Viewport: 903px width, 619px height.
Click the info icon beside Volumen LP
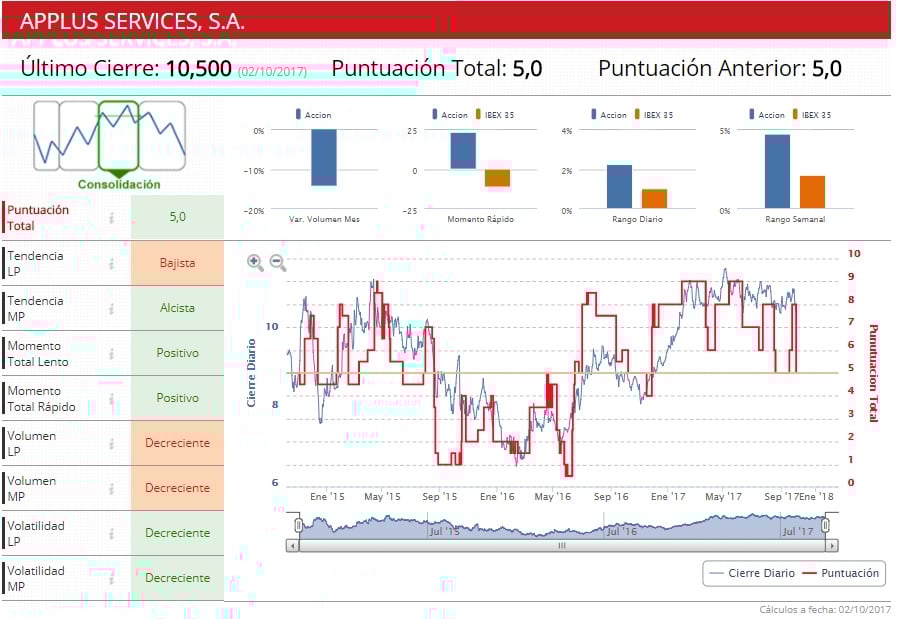pos(112,443)
